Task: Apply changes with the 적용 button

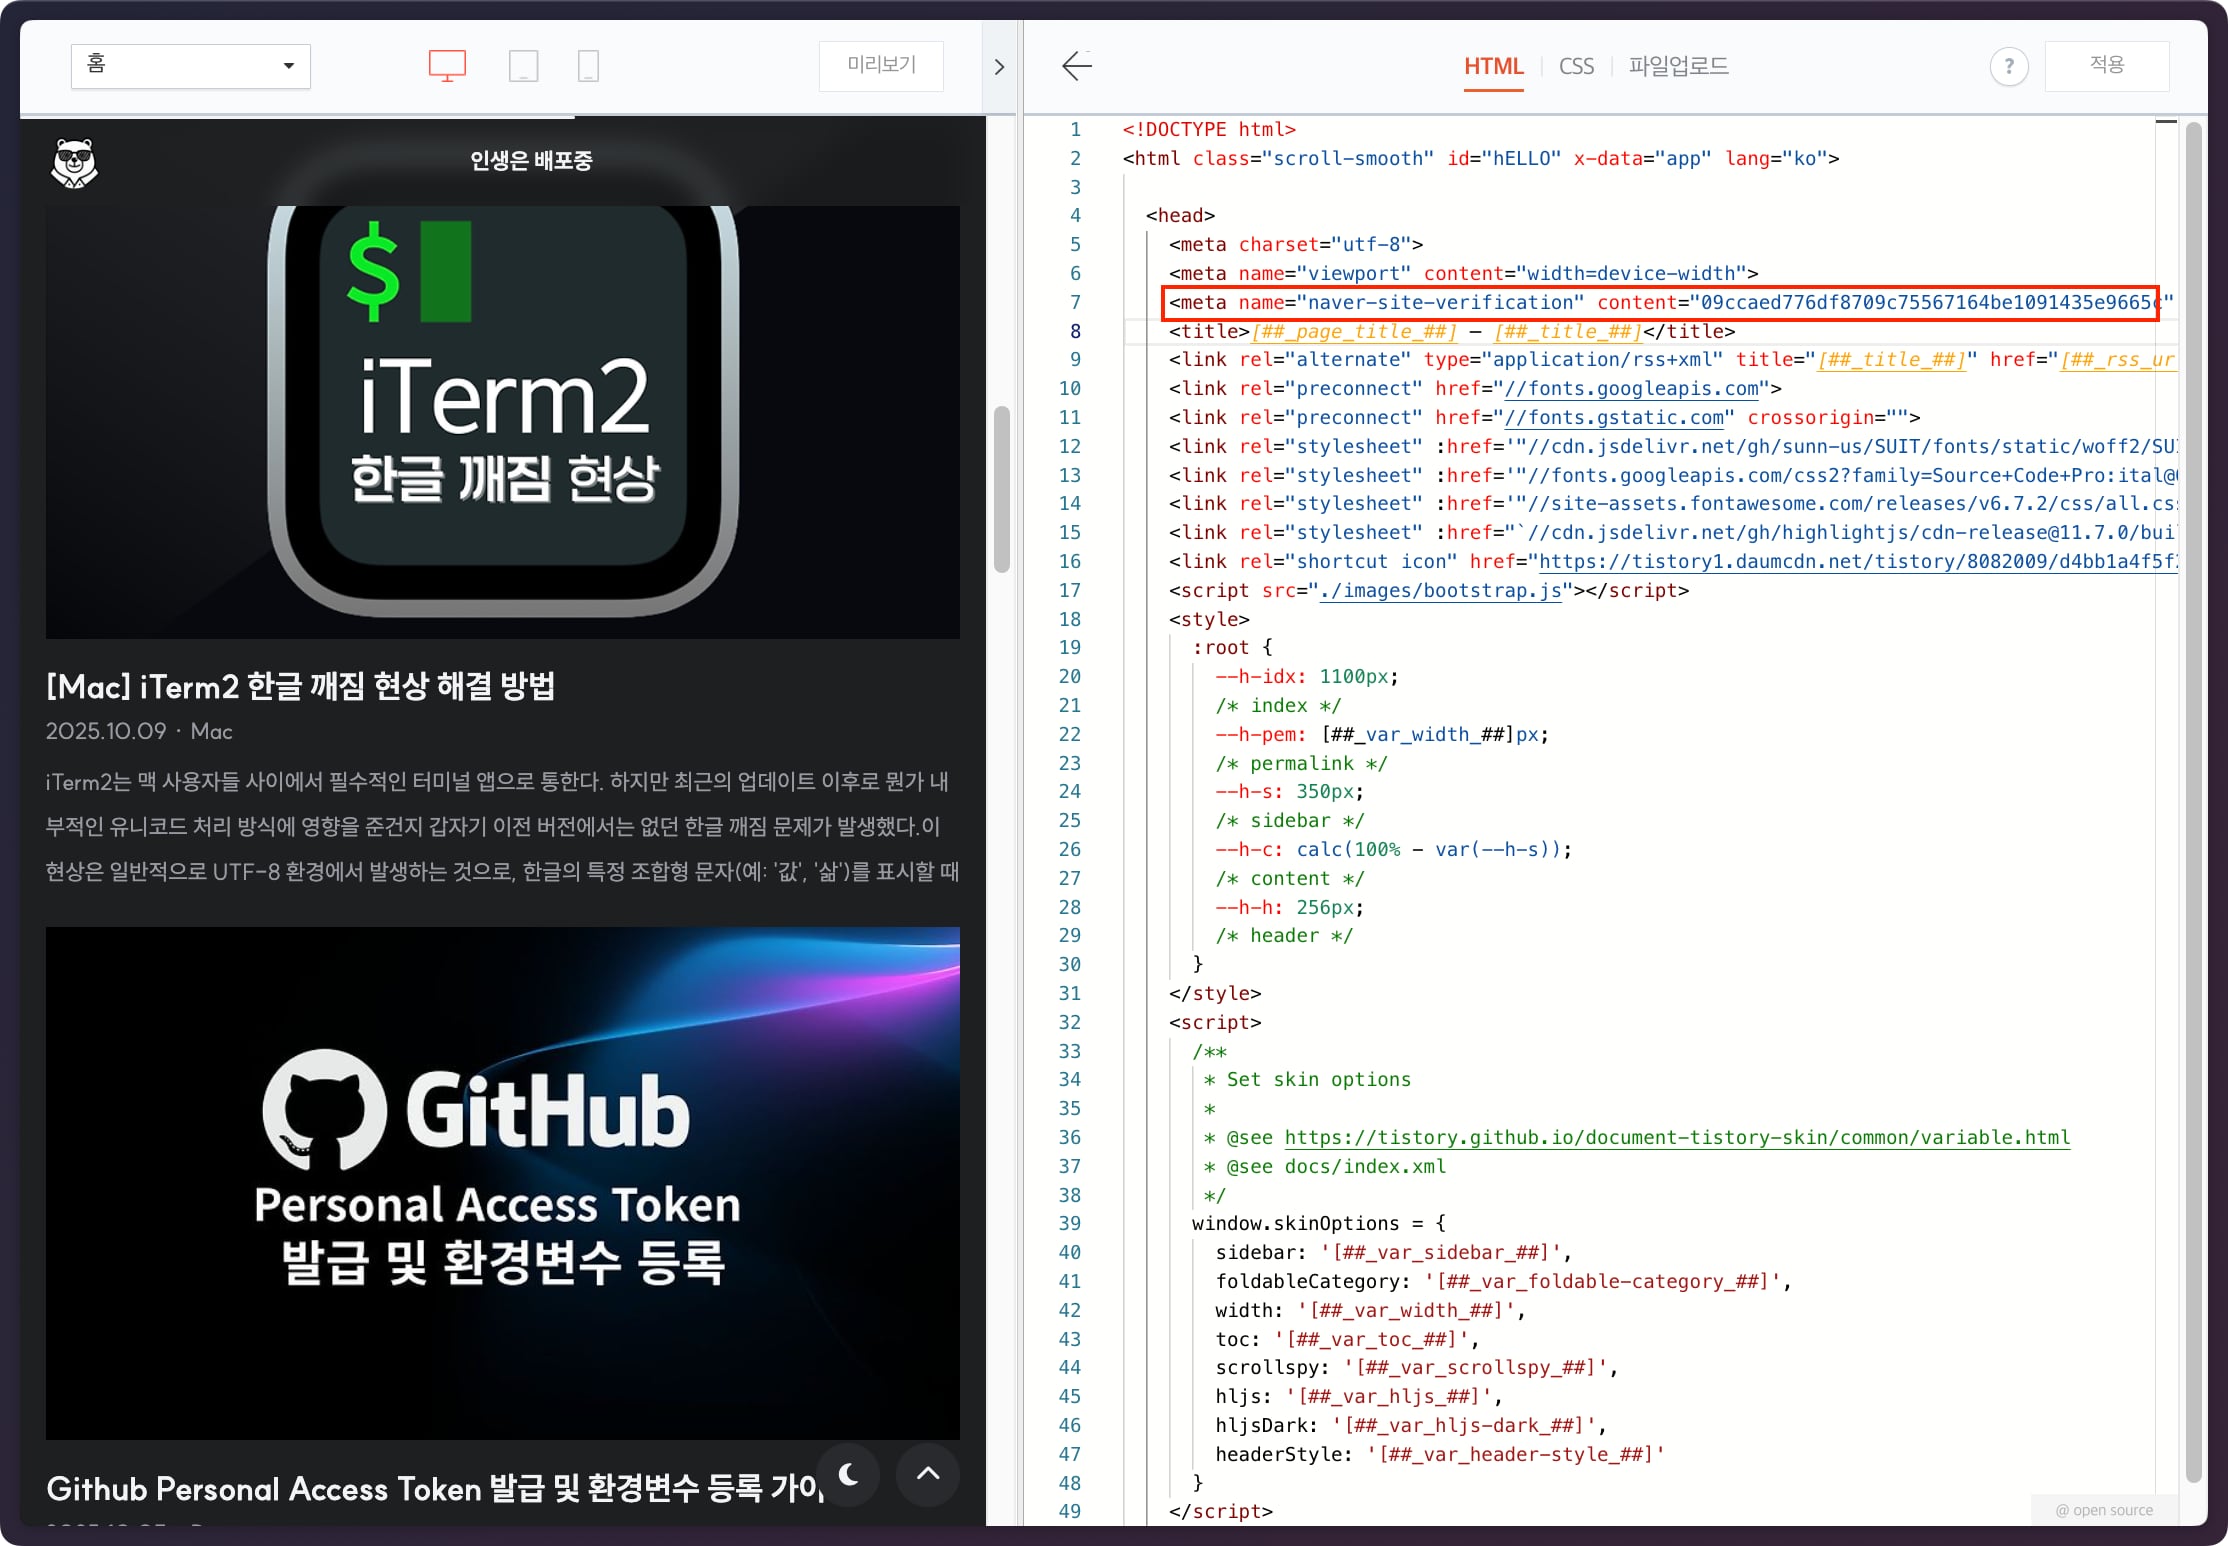Action: point(2107,66)
